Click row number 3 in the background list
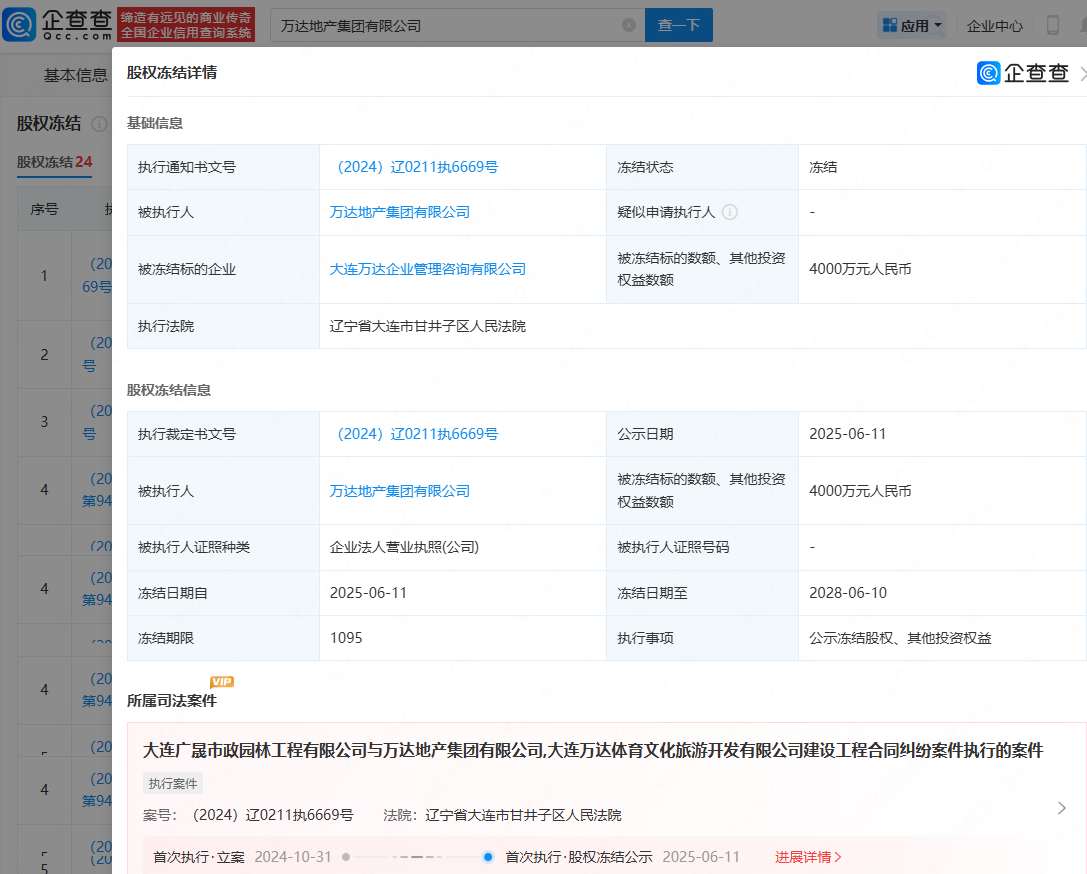 click(x=44, y=422)
